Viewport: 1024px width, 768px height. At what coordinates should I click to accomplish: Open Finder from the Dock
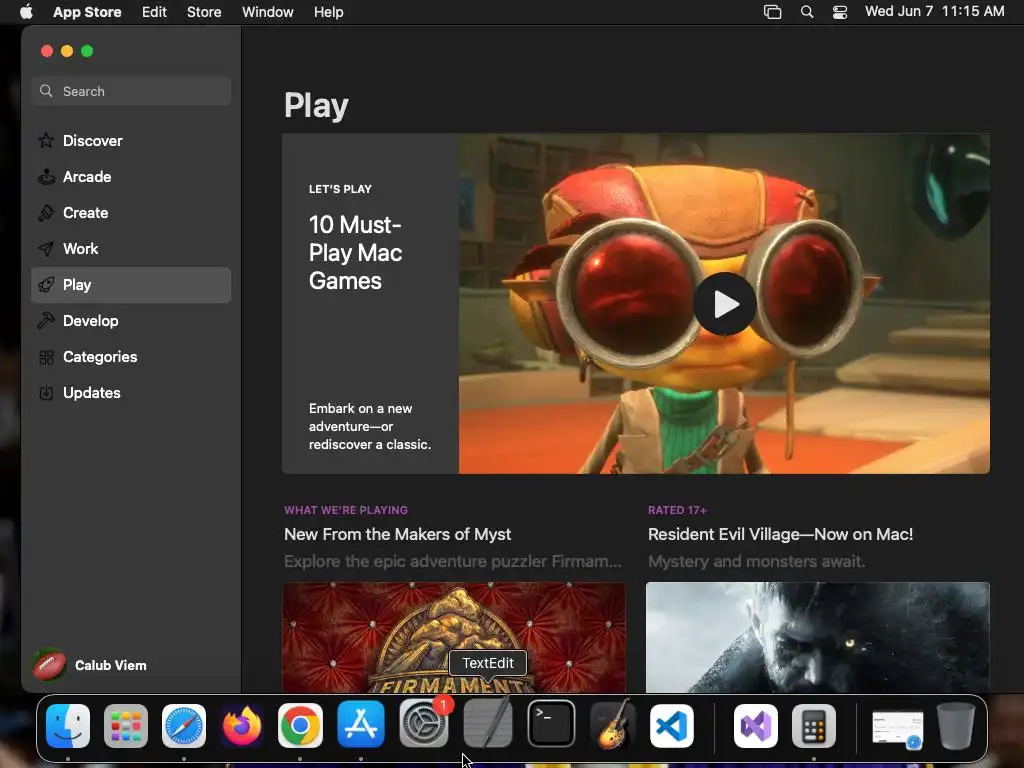(68, 726)
